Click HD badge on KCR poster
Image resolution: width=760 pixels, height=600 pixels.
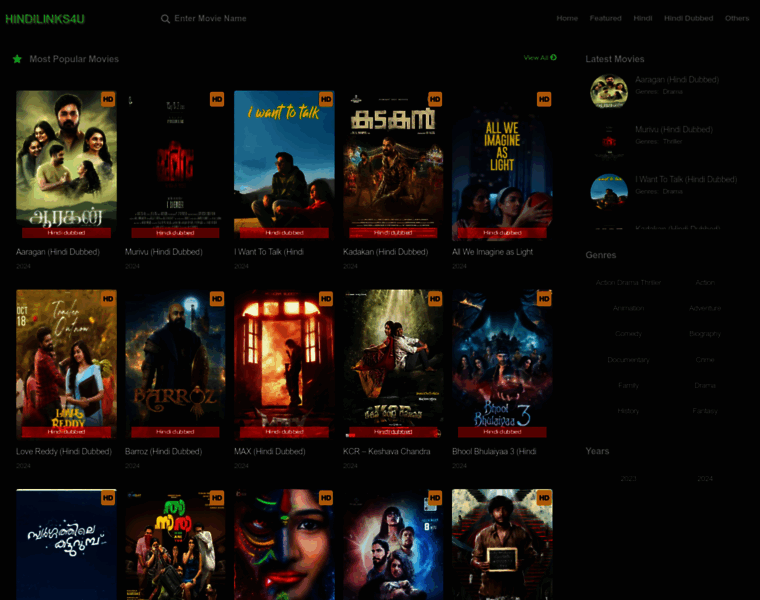435,299
